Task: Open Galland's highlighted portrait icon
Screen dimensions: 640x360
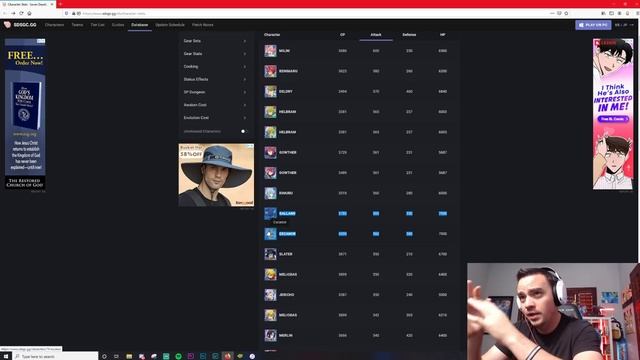Action: click(270, 213)
